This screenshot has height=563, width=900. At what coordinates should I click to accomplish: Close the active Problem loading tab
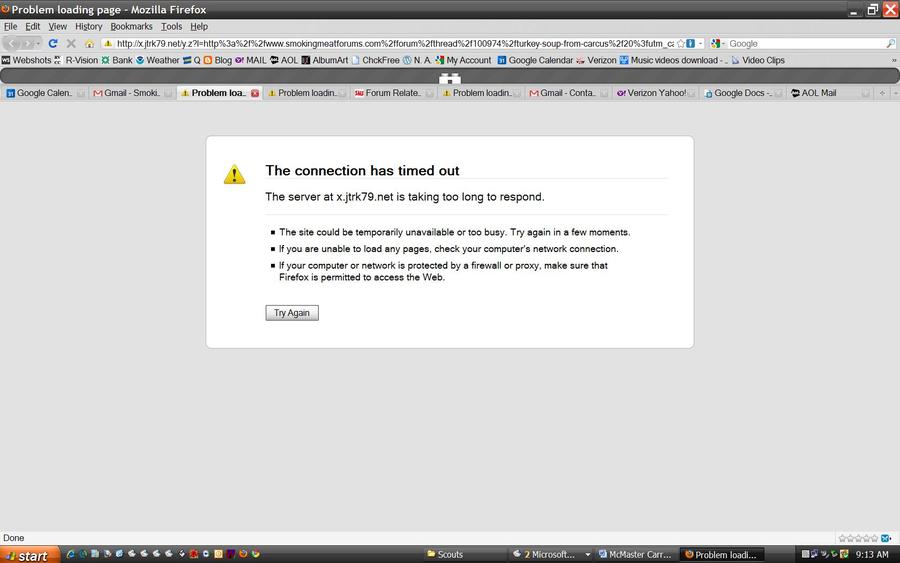(x=255, y=93)
